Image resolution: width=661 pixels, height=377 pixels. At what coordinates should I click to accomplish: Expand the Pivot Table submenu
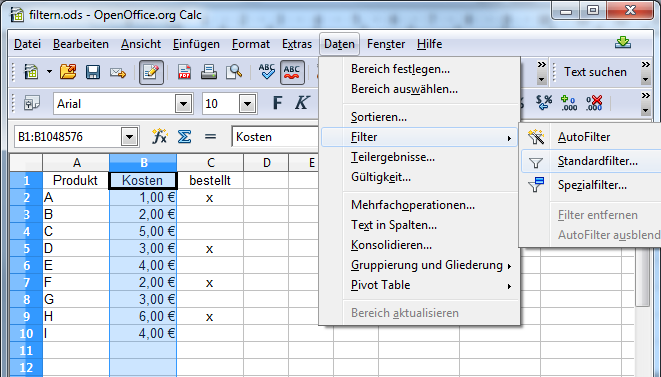tap(419, 285)
